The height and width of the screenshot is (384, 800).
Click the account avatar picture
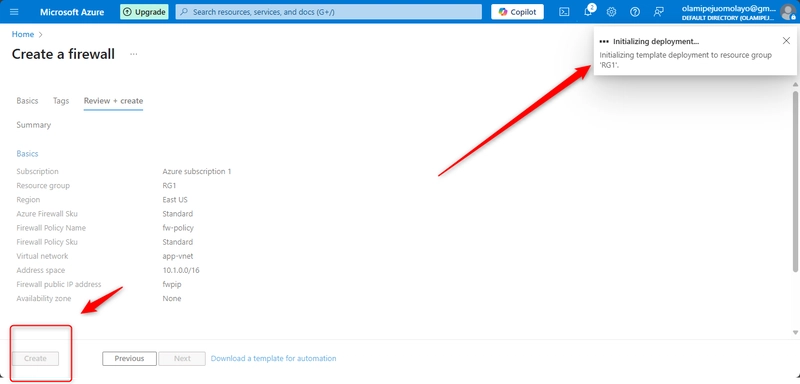coord(787,11)
